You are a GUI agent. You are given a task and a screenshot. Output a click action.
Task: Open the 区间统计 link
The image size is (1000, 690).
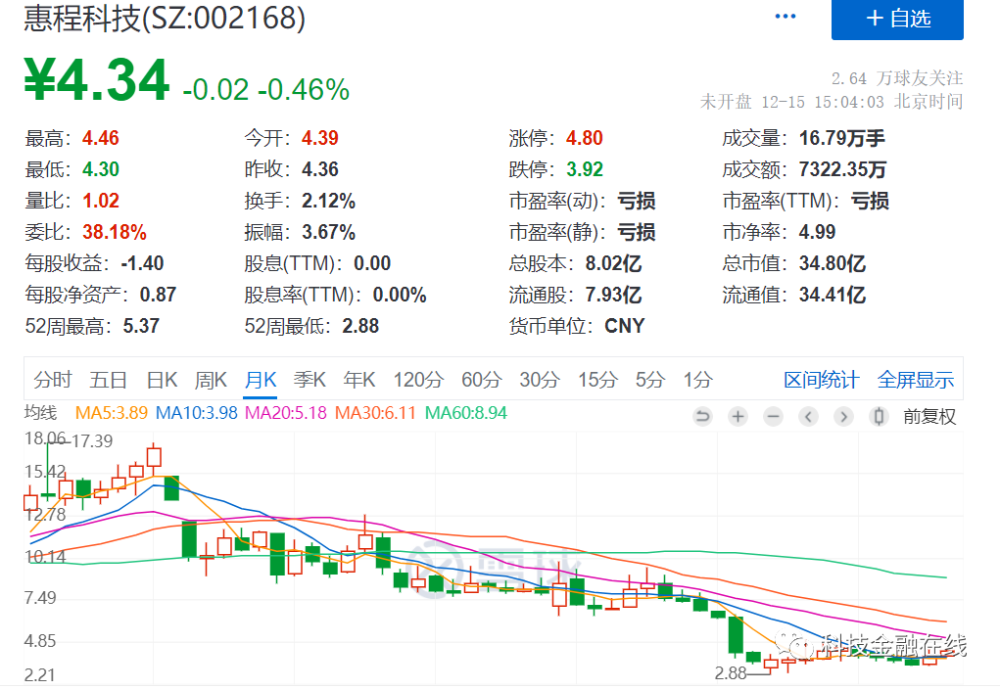point(821,380)
